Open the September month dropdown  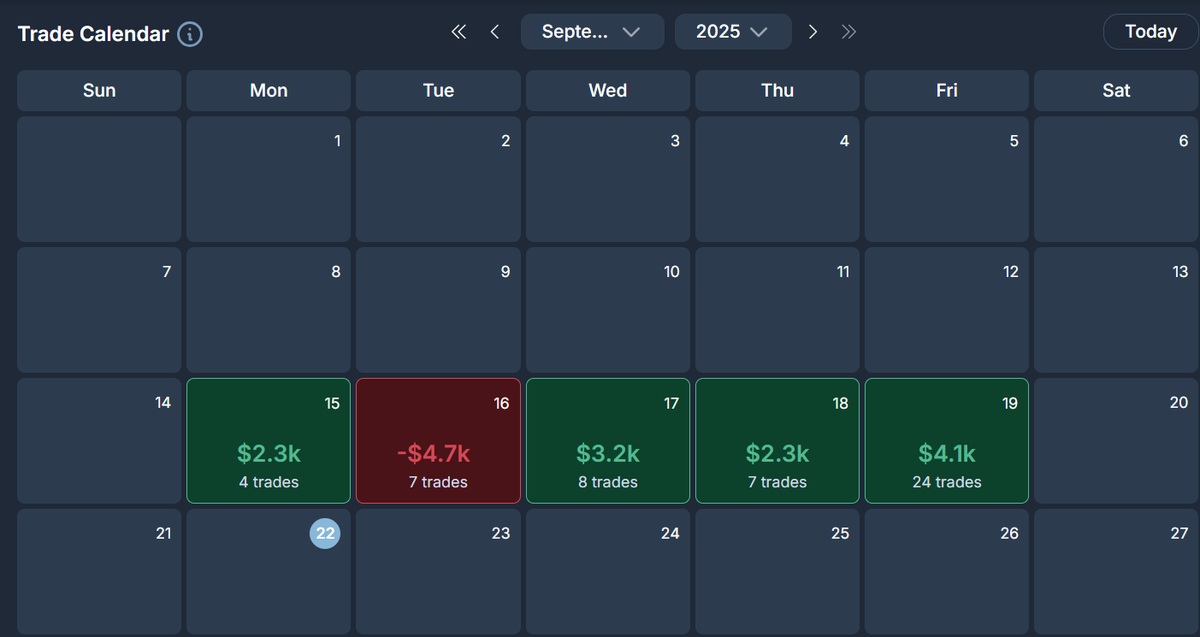pyautogui.click(x=592, y=32)
